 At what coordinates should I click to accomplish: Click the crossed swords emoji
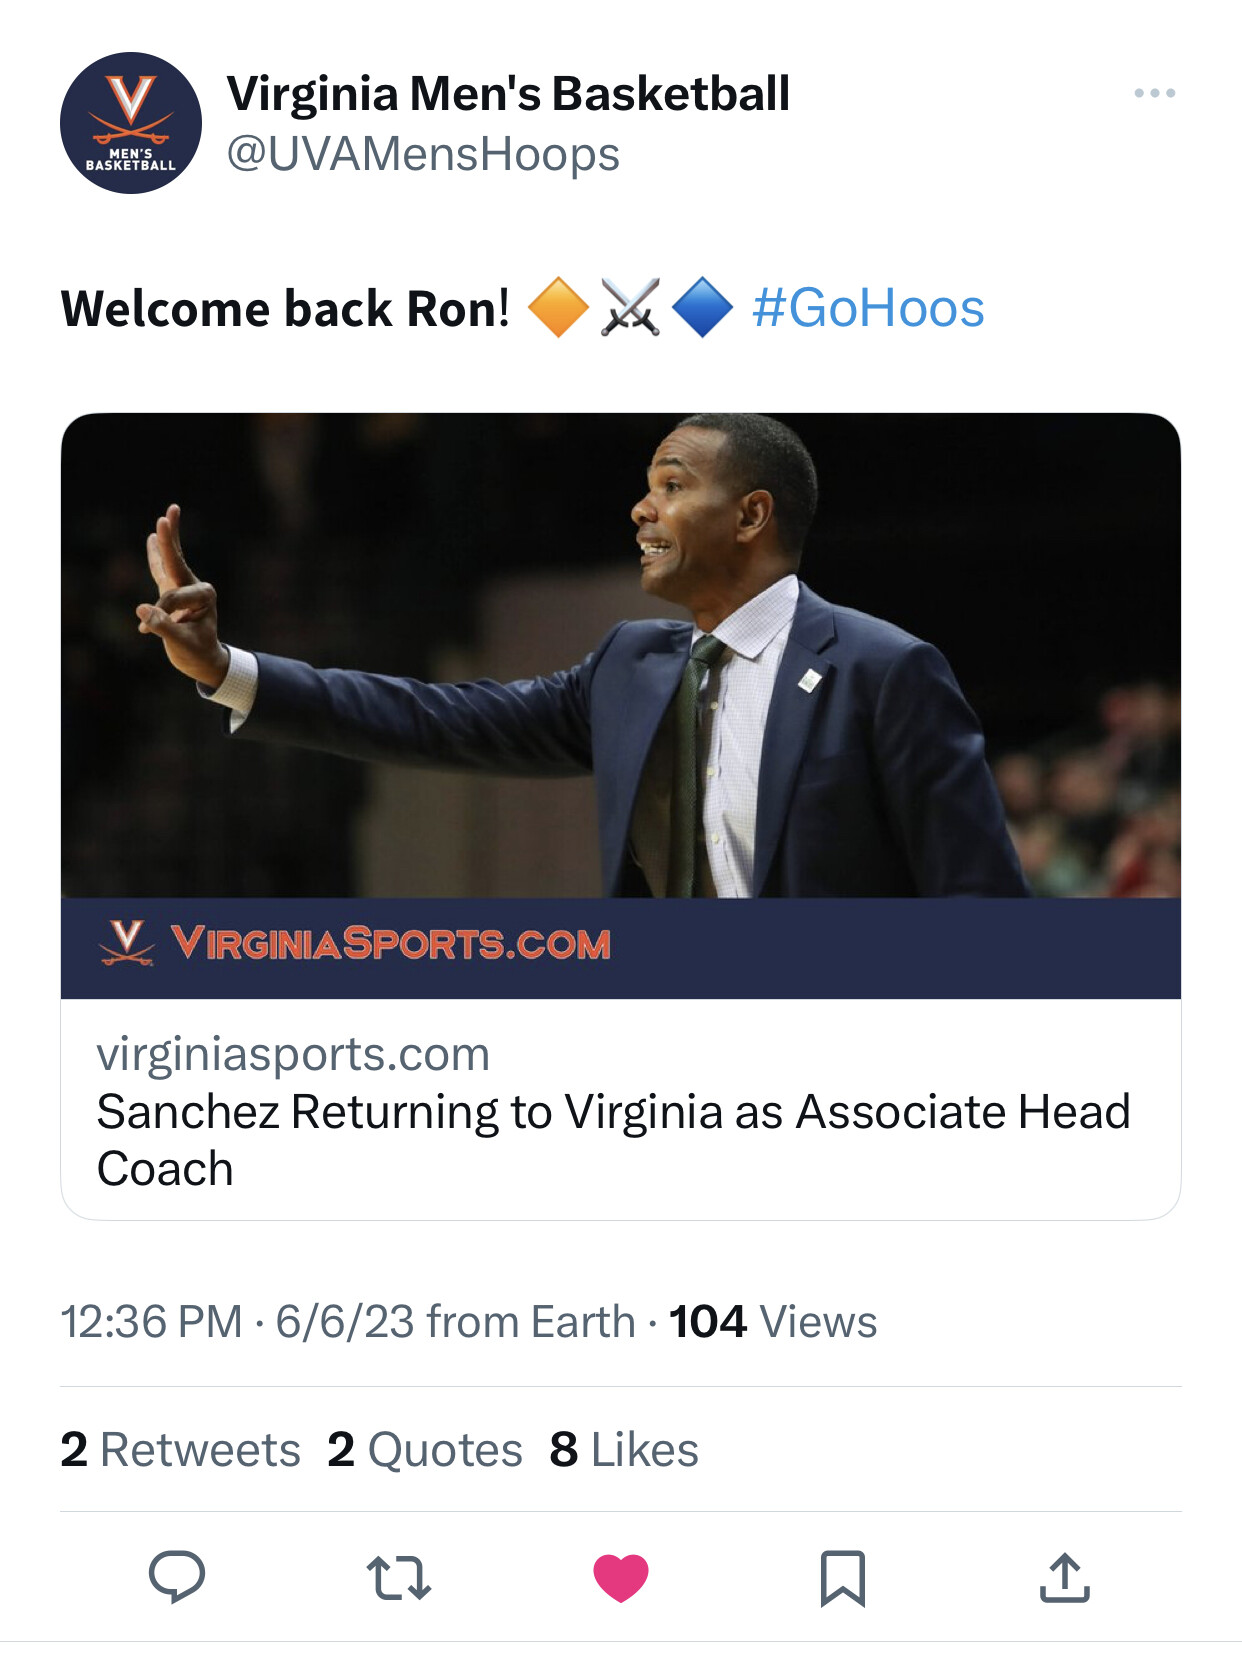[630, 307]
